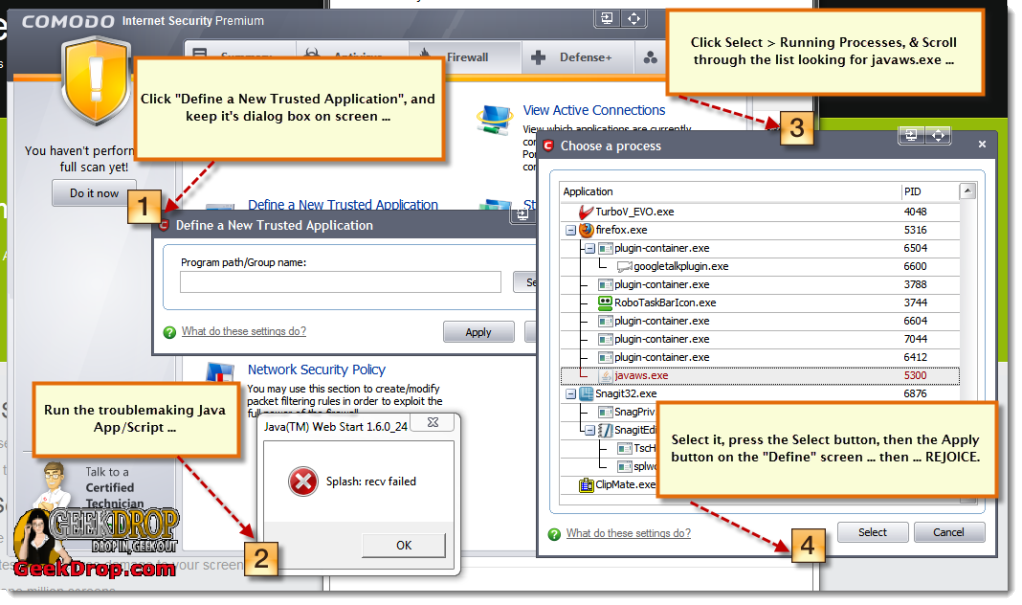Open the Firewall tab

point(465,57)
